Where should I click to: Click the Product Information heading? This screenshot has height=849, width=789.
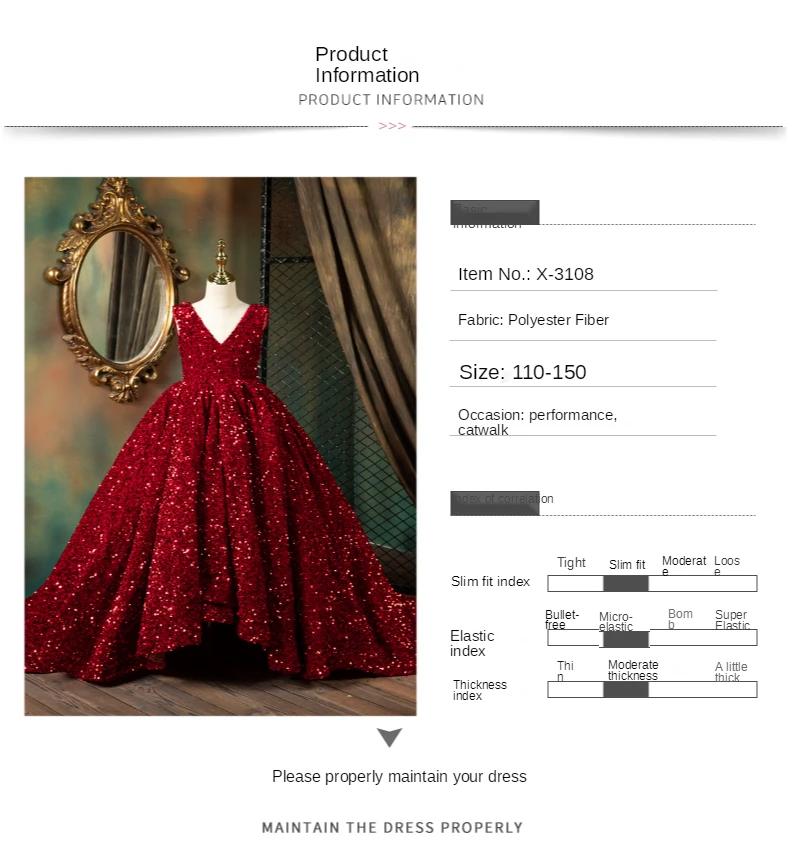click(x=367, y=64)
